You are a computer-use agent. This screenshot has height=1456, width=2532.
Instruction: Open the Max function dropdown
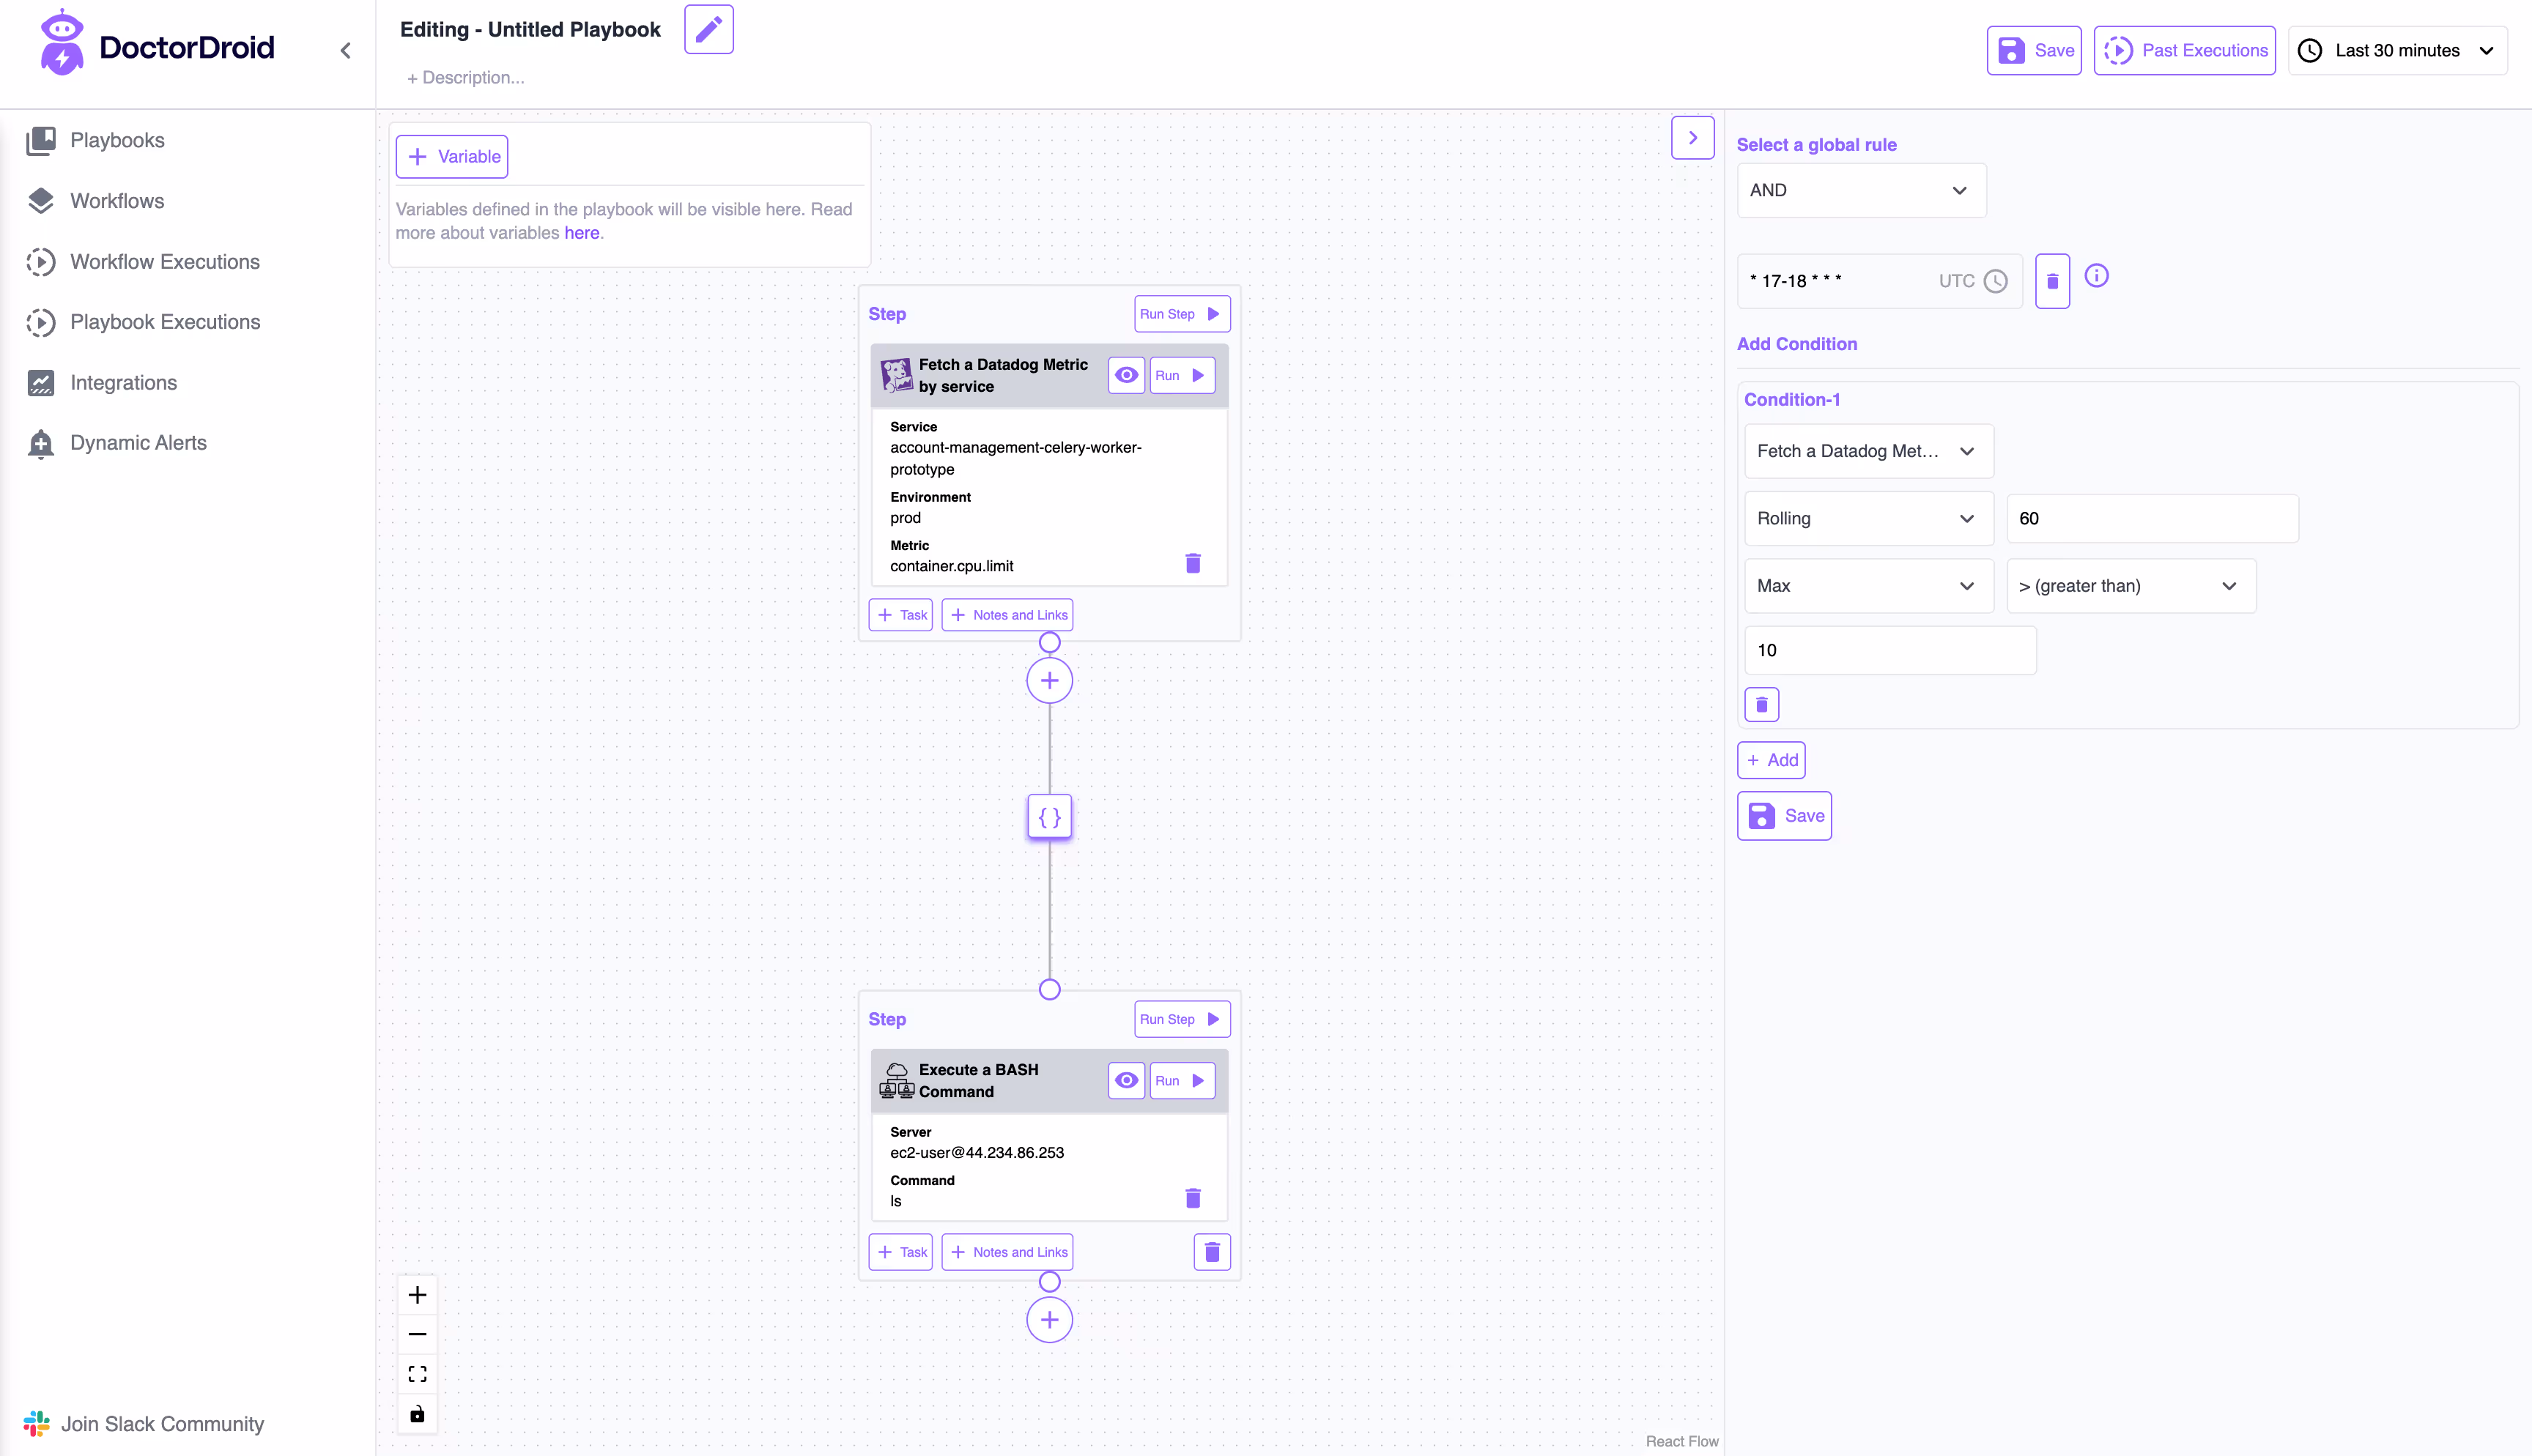tap(1868, 586)
